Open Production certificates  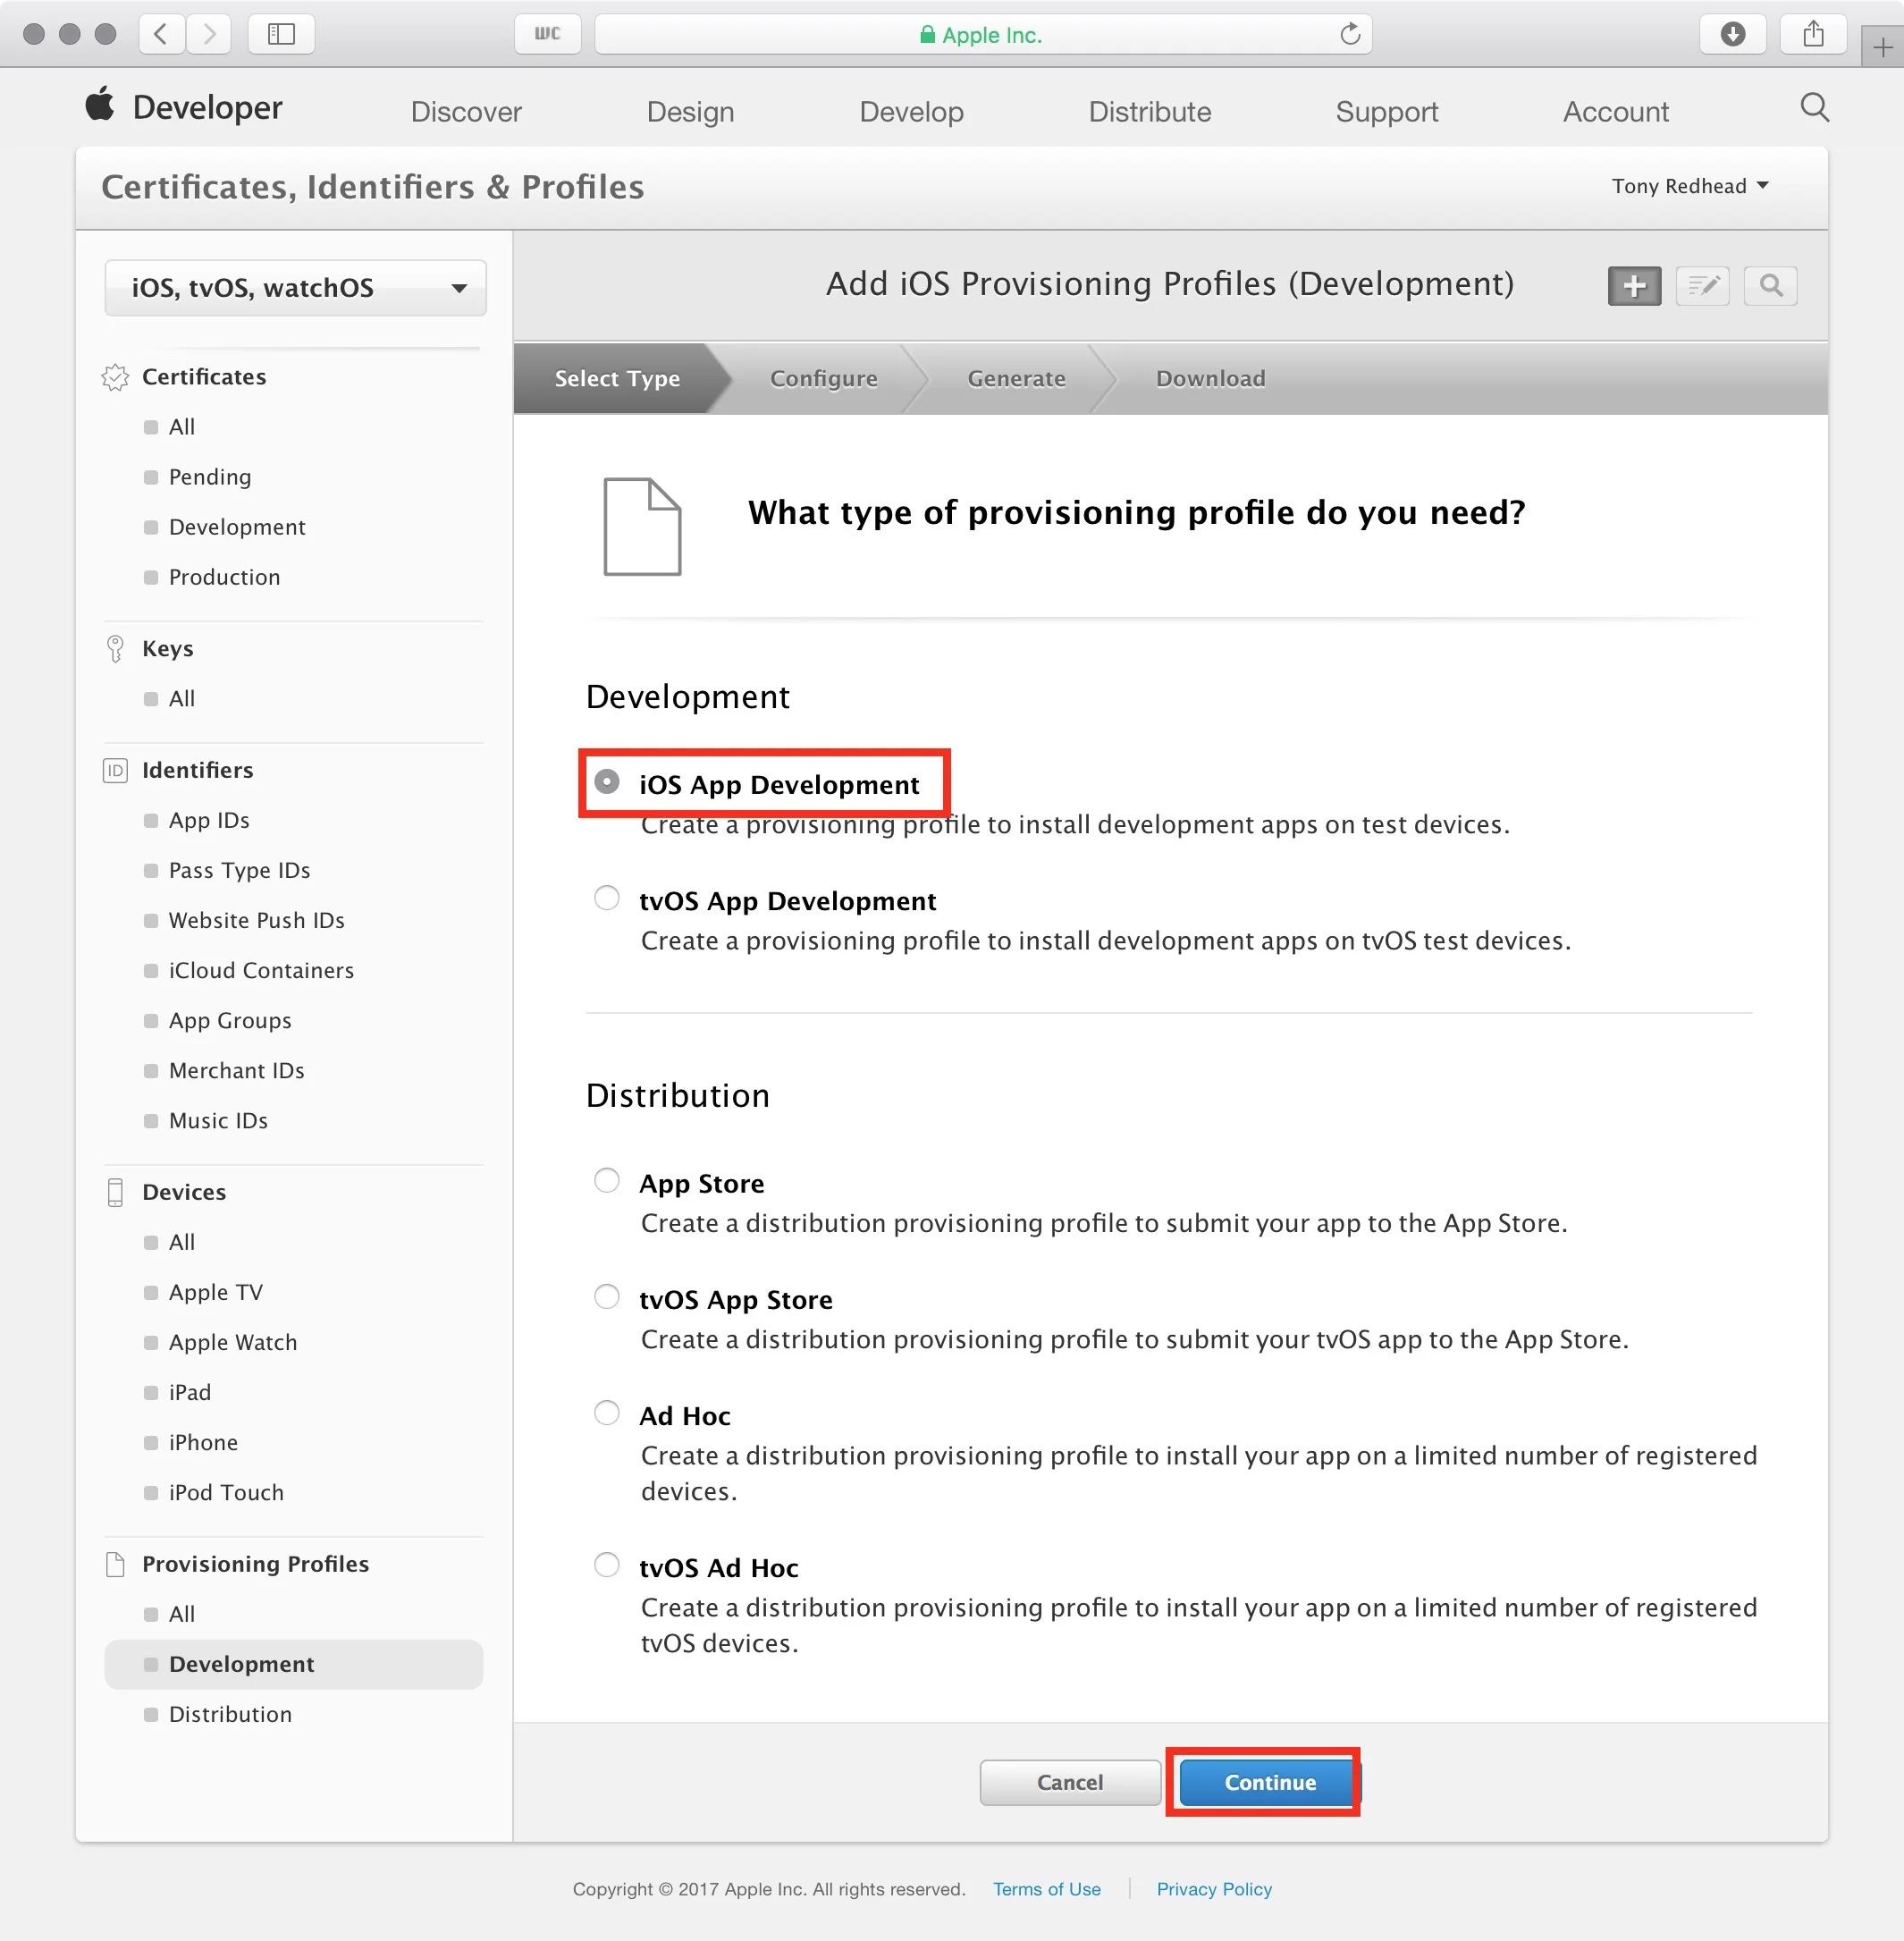[x=224, y=577]
